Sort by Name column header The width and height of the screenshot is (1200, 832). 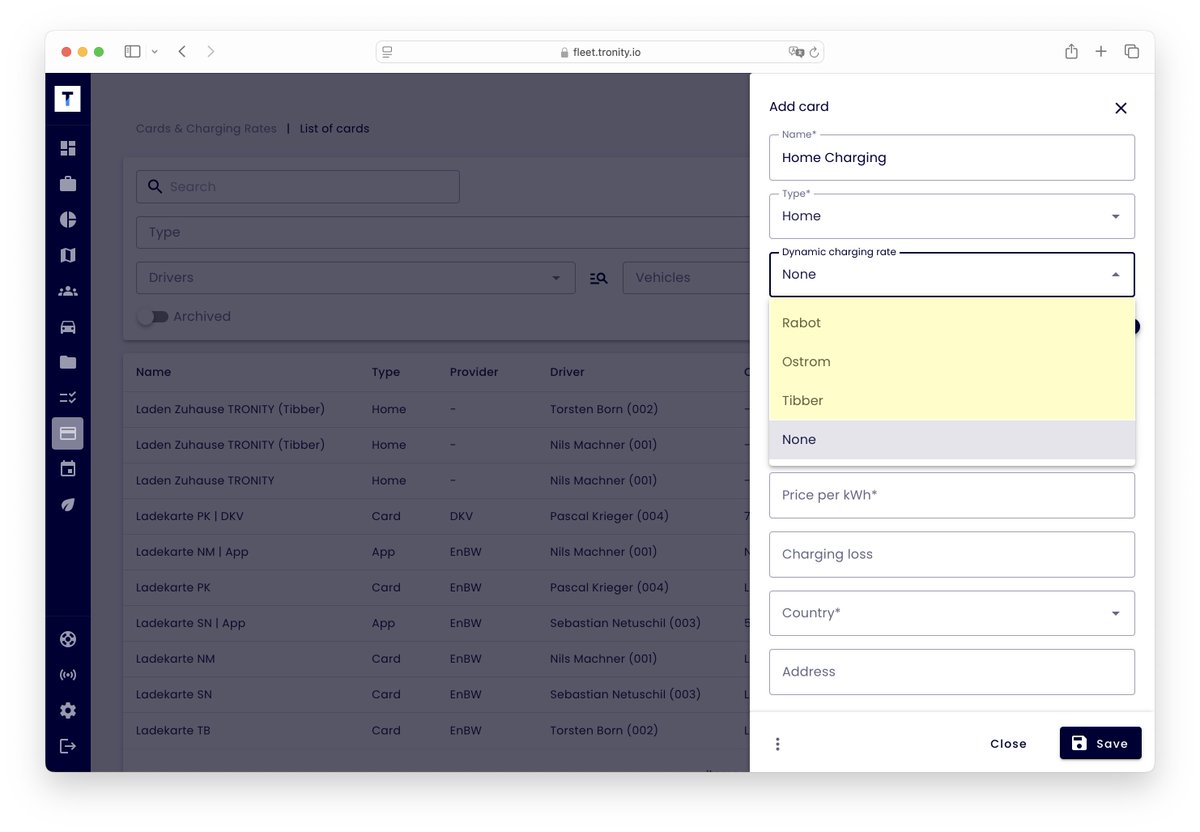[x=153, y=372]
